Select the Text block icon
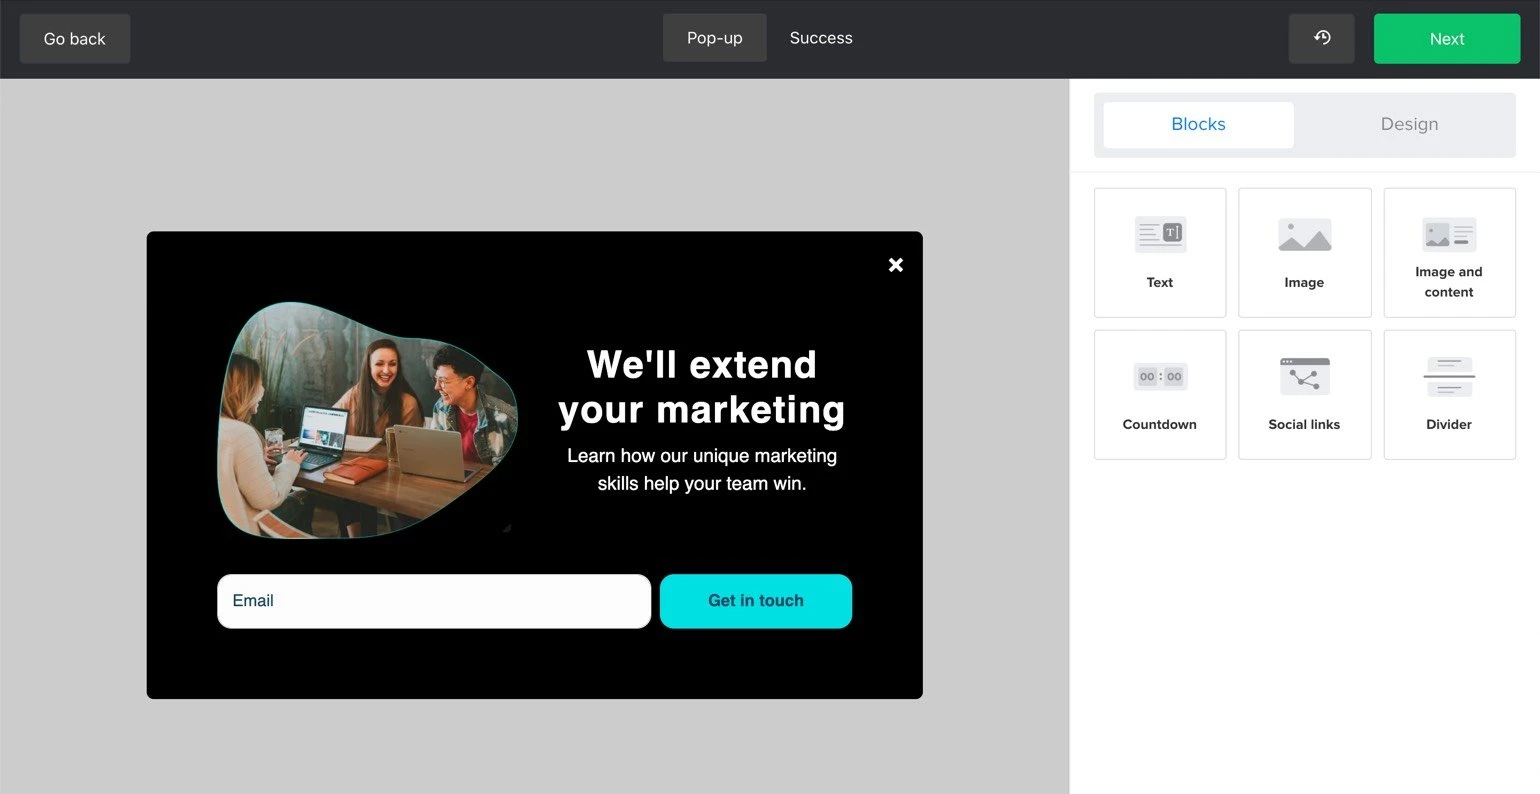 (x=1160, y=252)
